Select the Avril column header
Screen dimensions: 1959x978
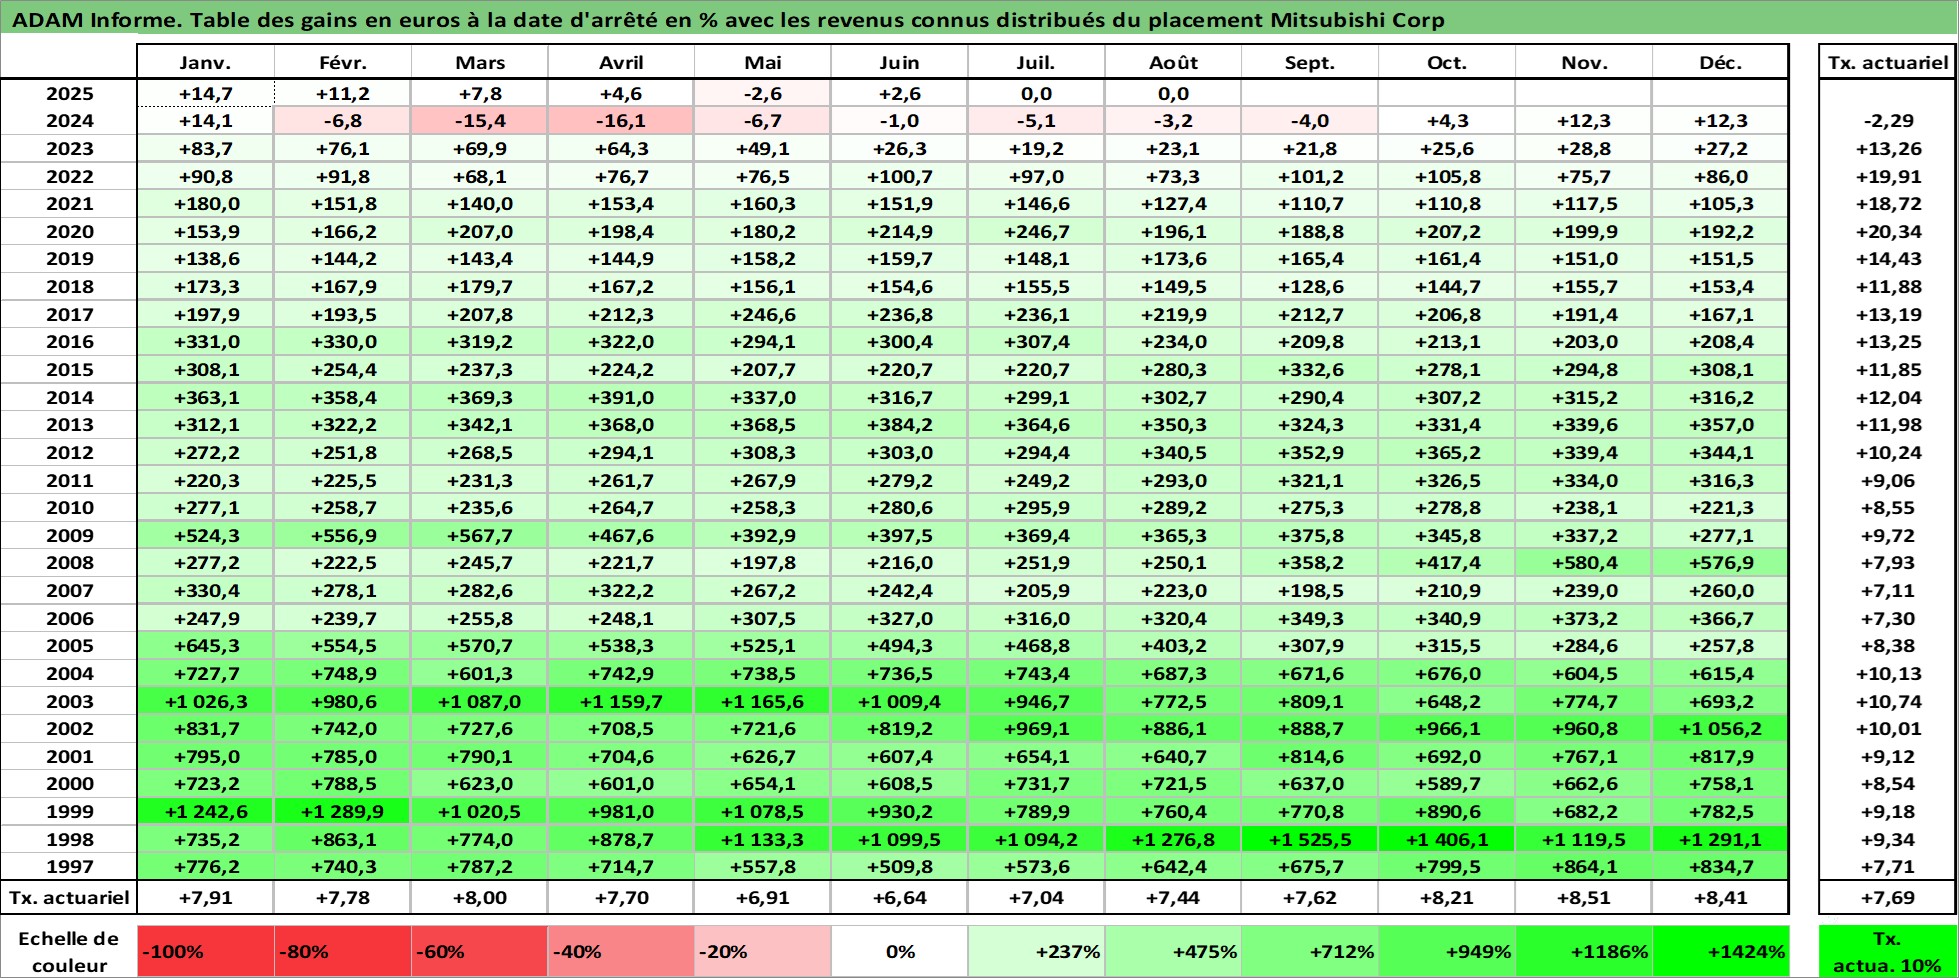621,62
